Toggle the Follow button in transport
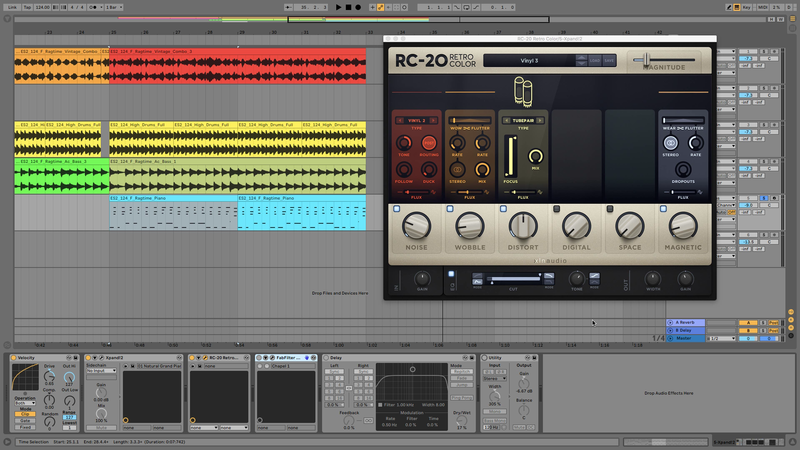 click(289, 7)
